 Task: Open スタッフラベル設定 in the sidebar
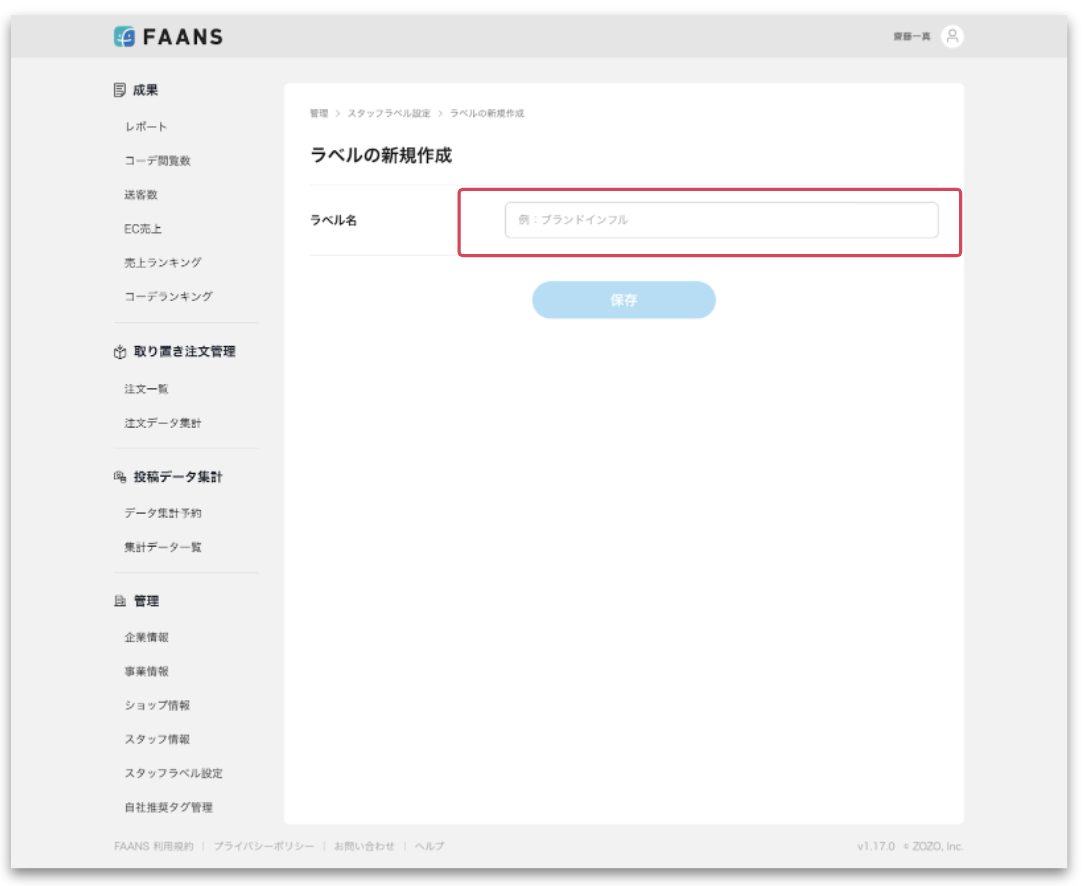[x=173, y=773]
